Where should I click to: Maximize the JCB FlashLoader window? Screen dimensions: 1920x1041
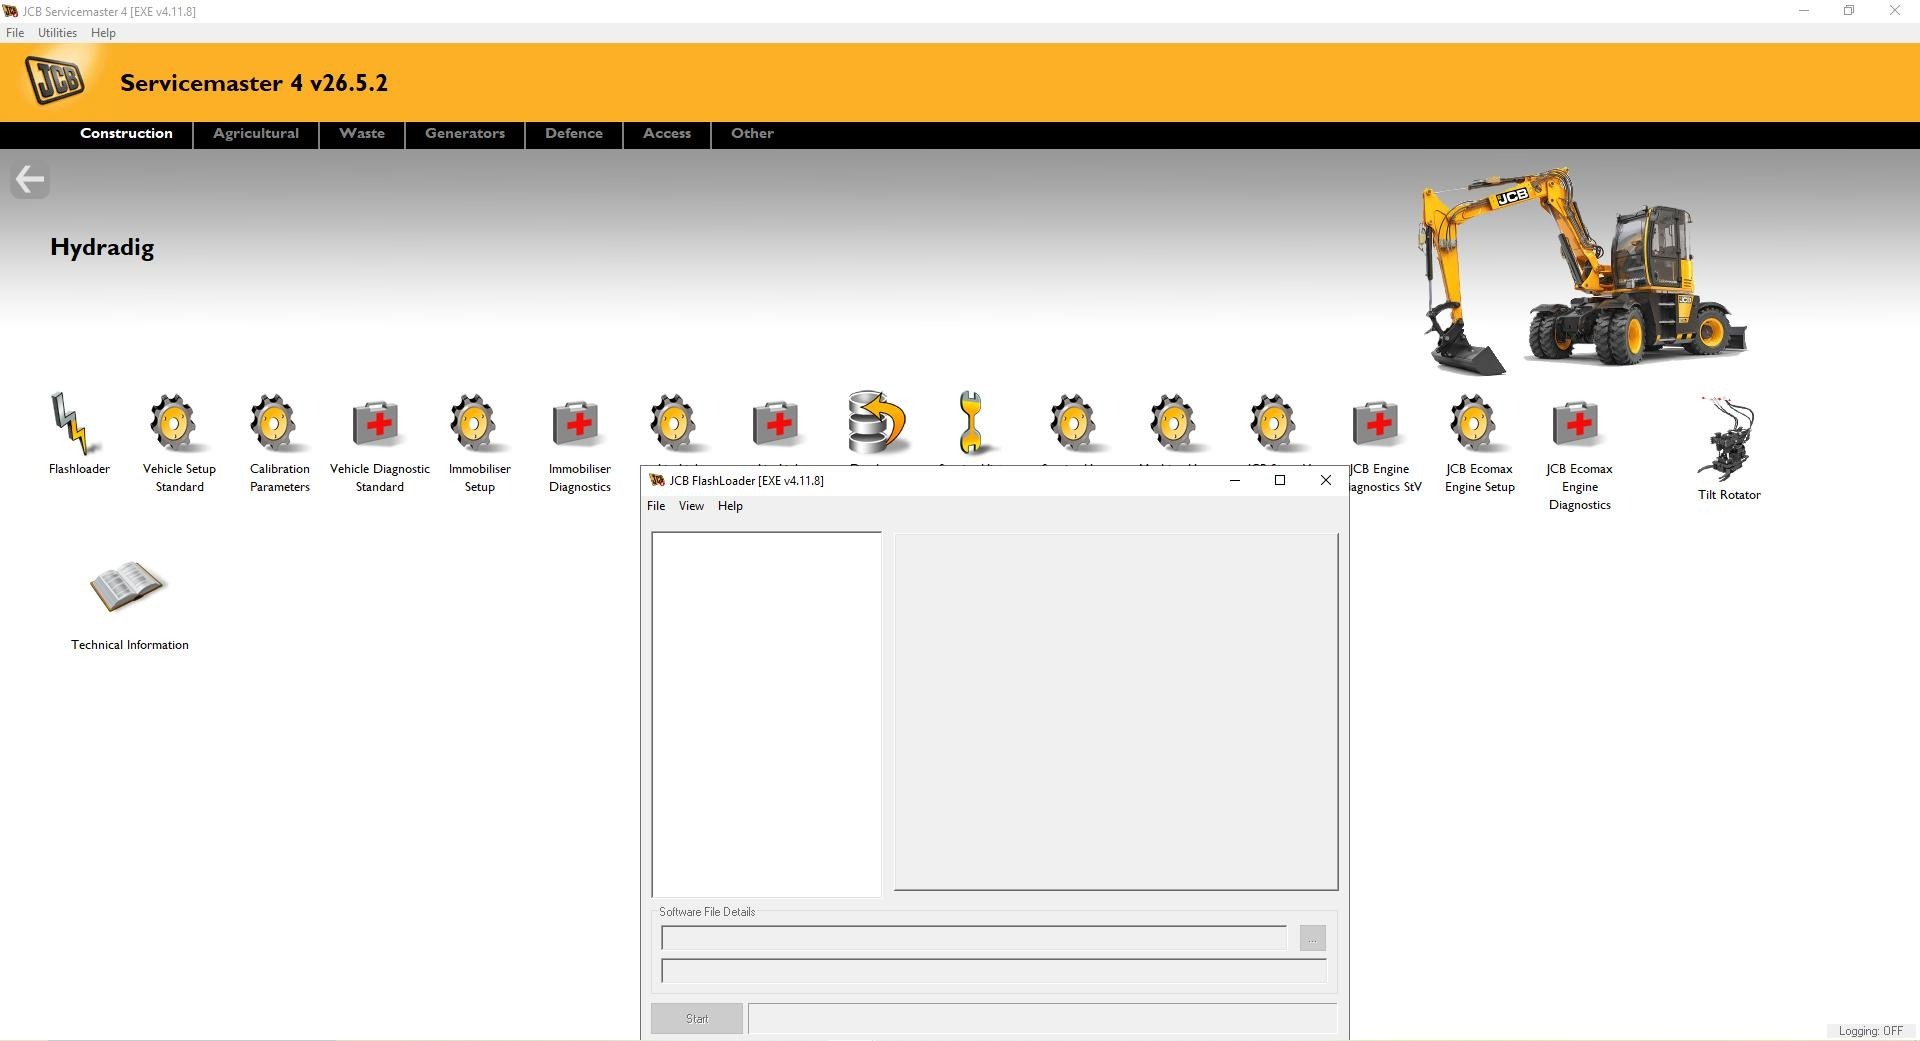tap(1279, 480)
